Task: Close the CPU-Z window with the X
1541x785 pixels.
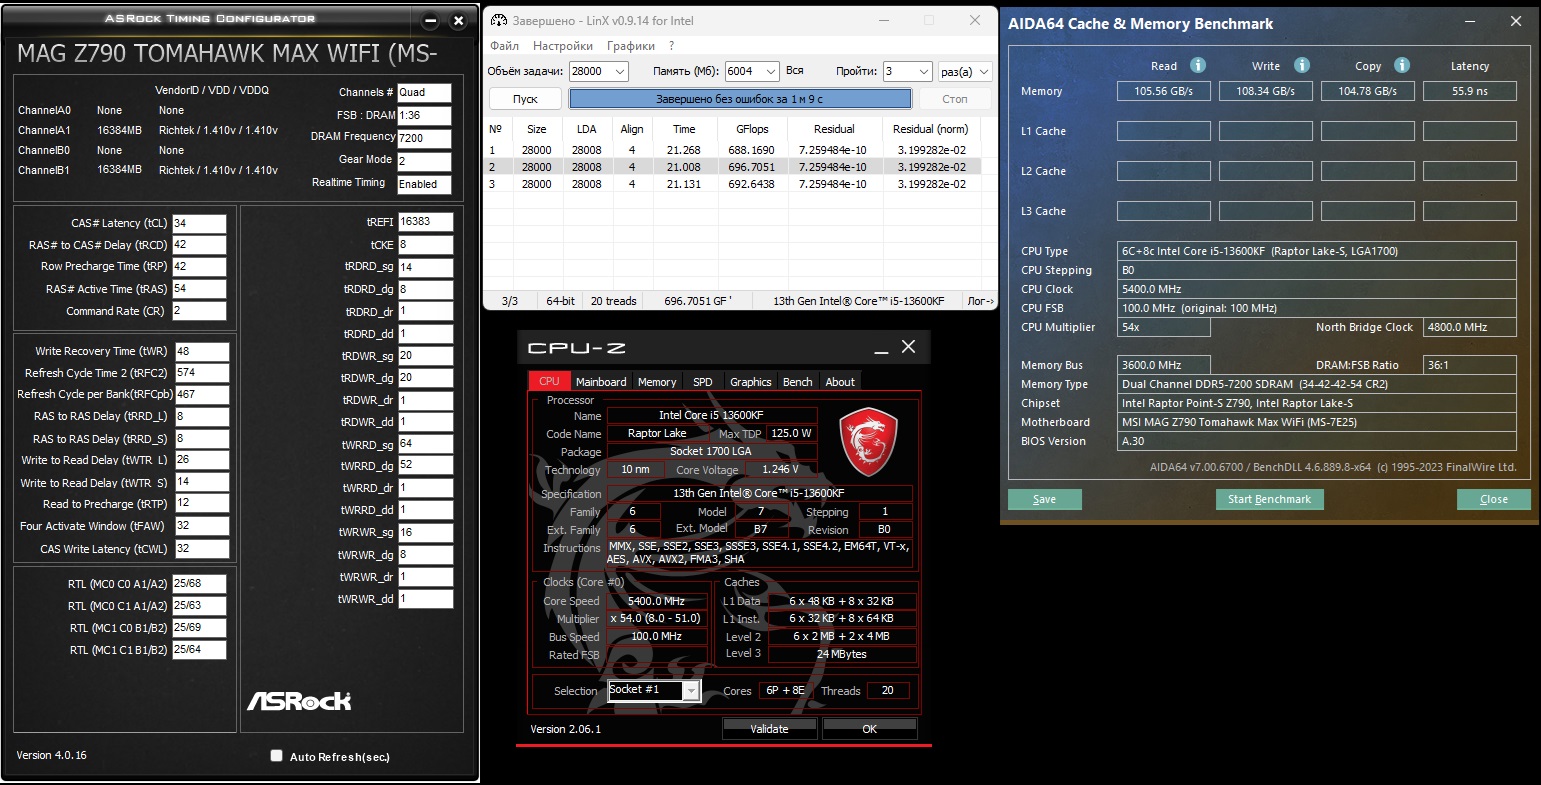Action: 908,347
